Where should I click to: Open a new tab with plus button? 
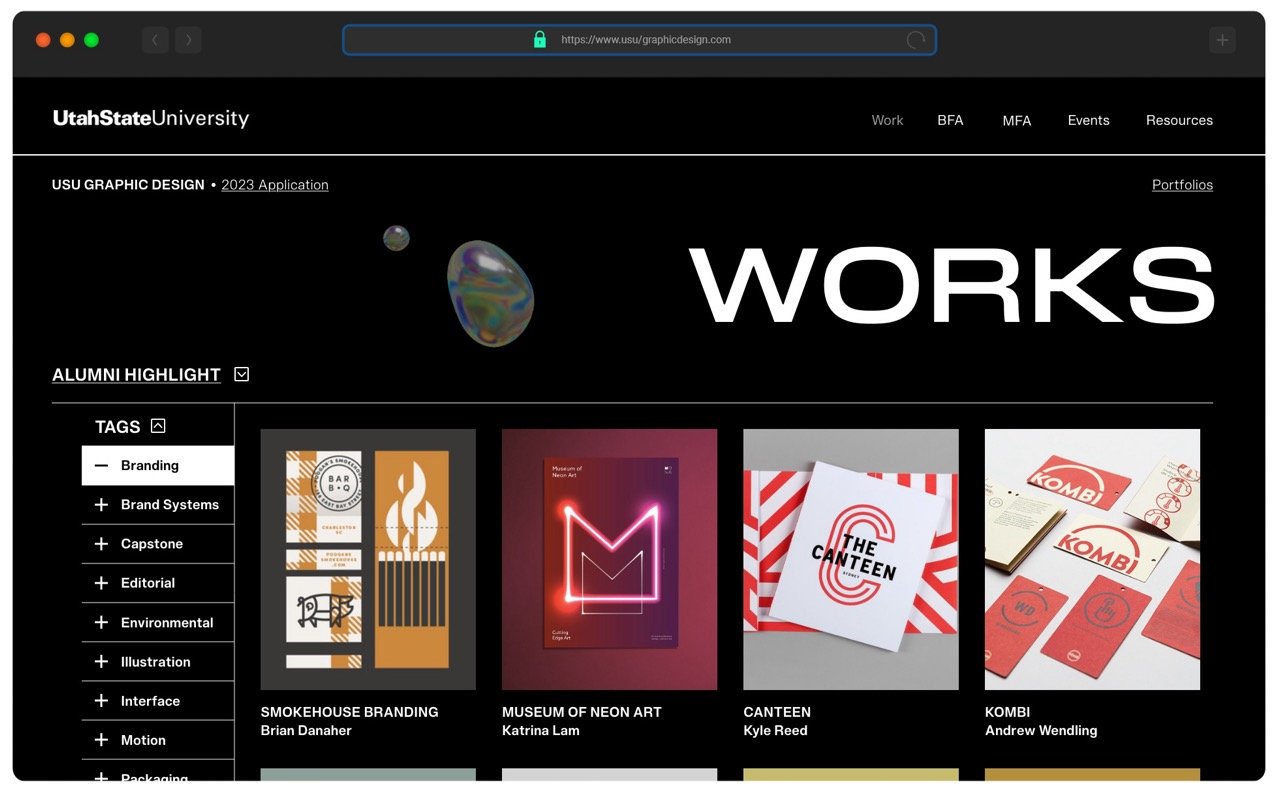[x=1222, y=40]
